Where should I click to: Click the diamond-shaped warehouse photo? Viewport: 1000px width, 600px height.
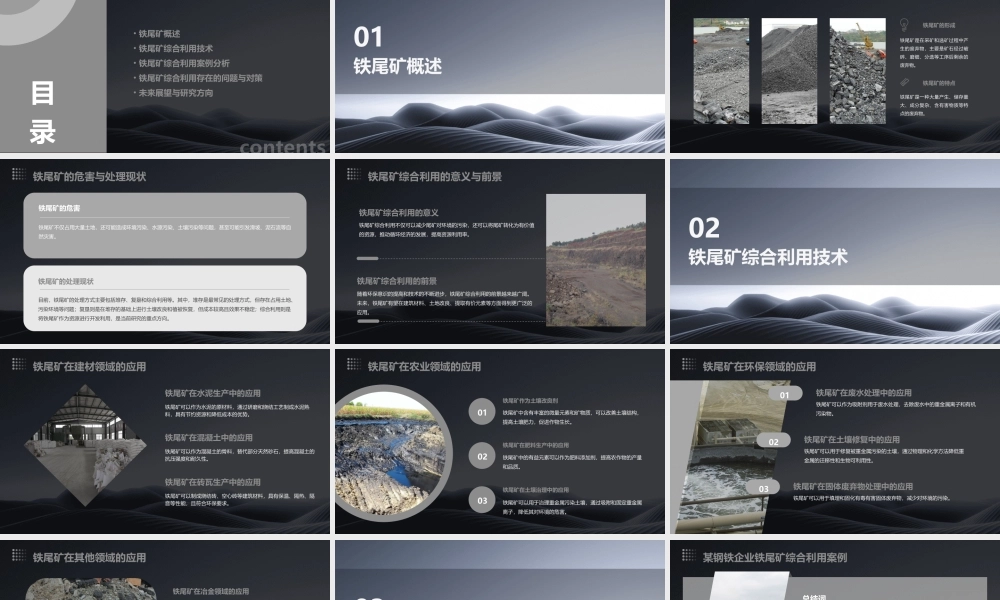(86, 443)
